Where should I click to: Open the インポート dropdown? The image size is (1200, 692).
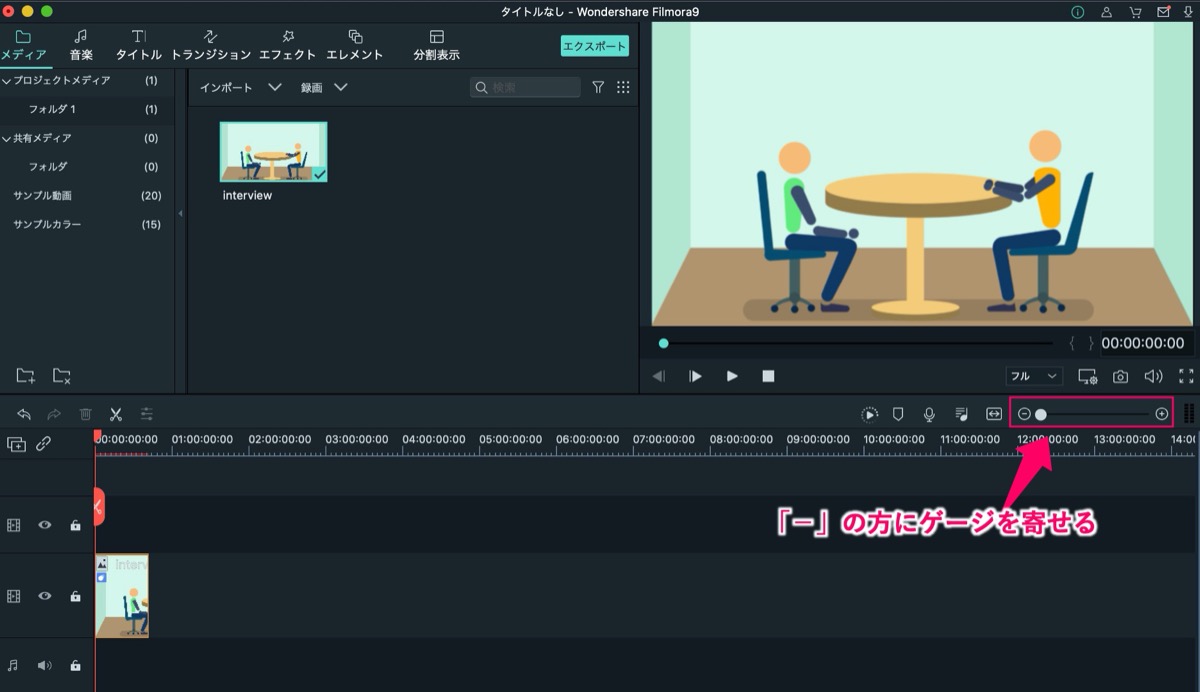240,88
